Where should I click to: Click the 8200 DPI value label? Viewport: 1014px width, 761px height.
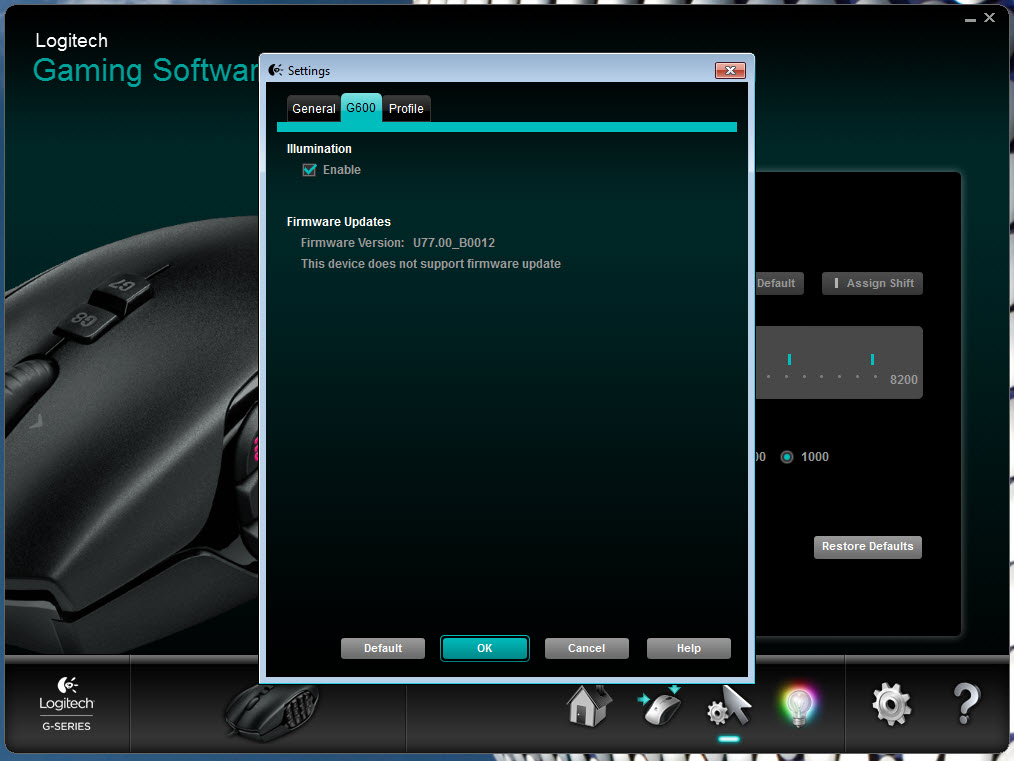pos(903,380)
